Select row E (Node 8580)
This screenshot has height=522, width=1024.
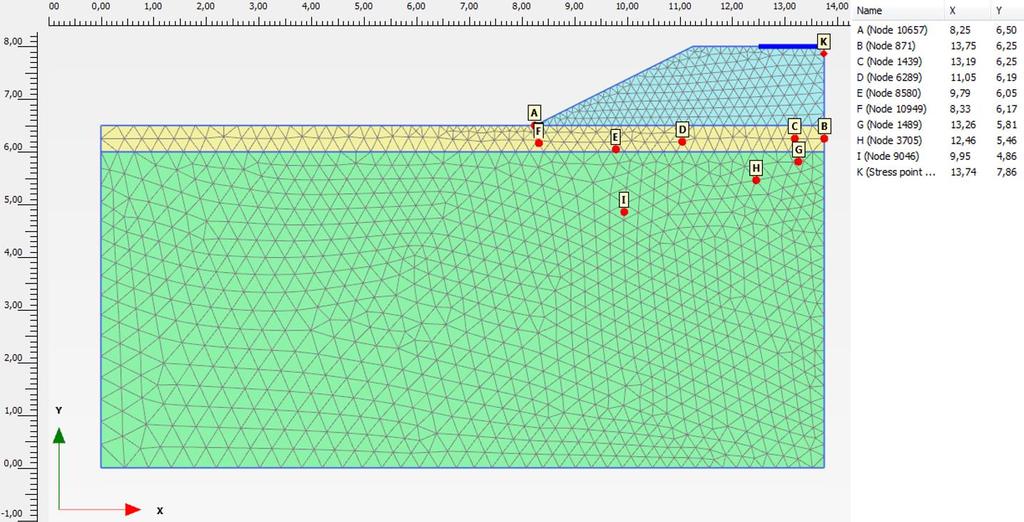point(938,93)
